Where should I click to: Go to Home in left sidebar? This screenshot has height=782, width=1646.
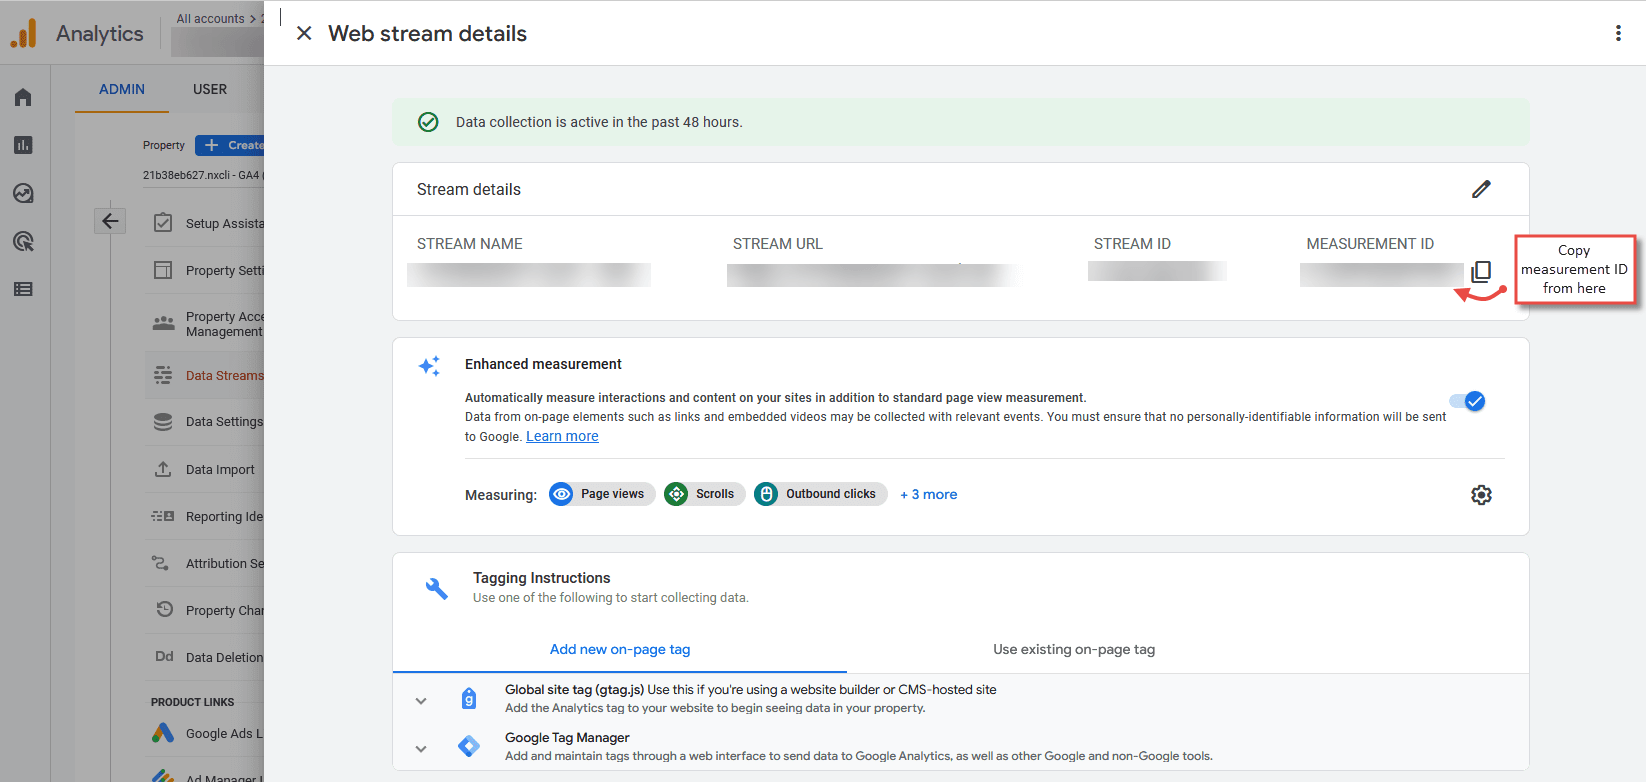point(23,97)
